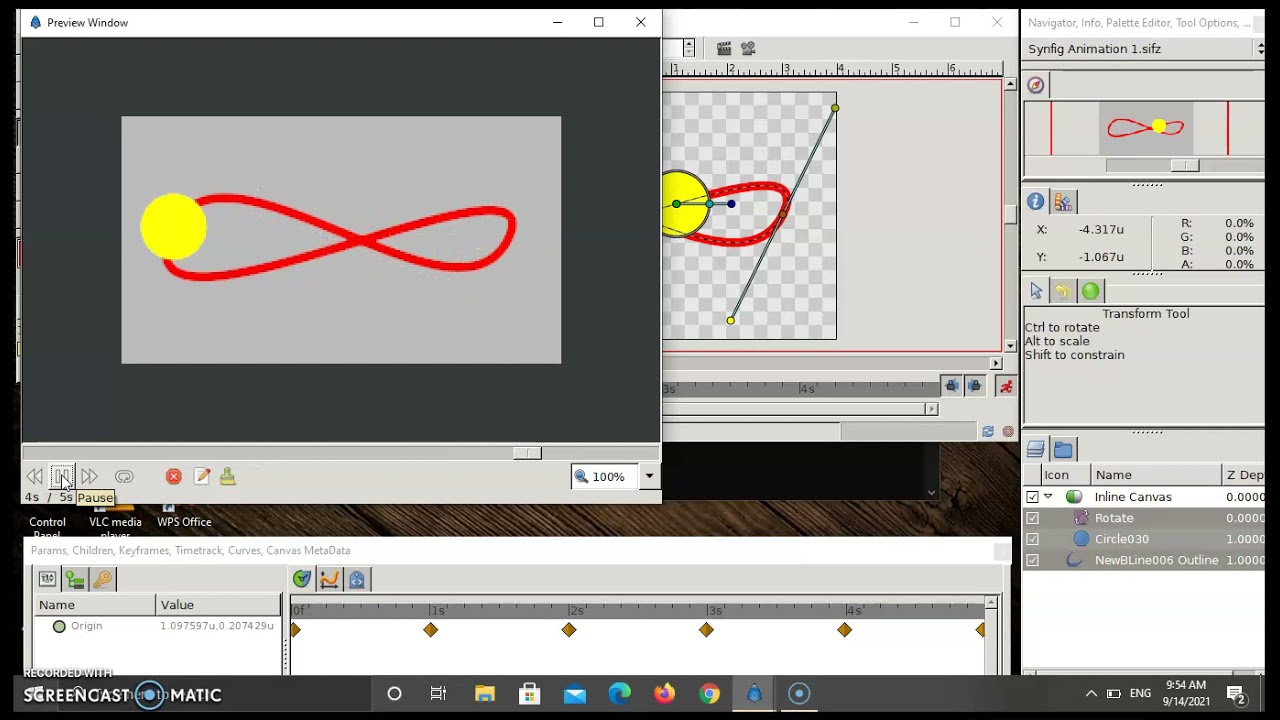The image size is (1280, 720).
Task: Toggle the past keyframe lock icon
Action: 952,386
